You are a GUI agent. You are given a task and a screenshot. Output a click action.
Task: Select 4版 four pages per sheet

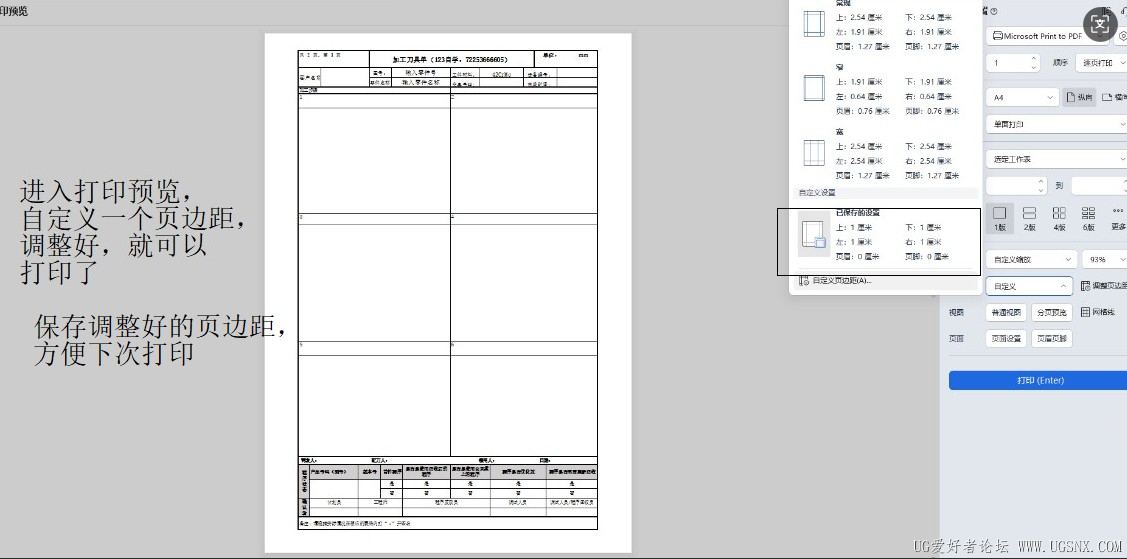1059,218
